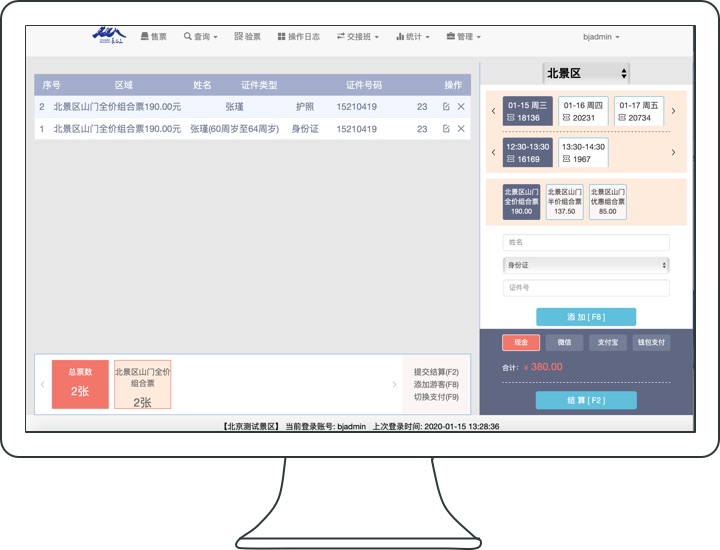Click the edit icon for row 1
This screenshot has height=550, width=720.
coord(446,129)
